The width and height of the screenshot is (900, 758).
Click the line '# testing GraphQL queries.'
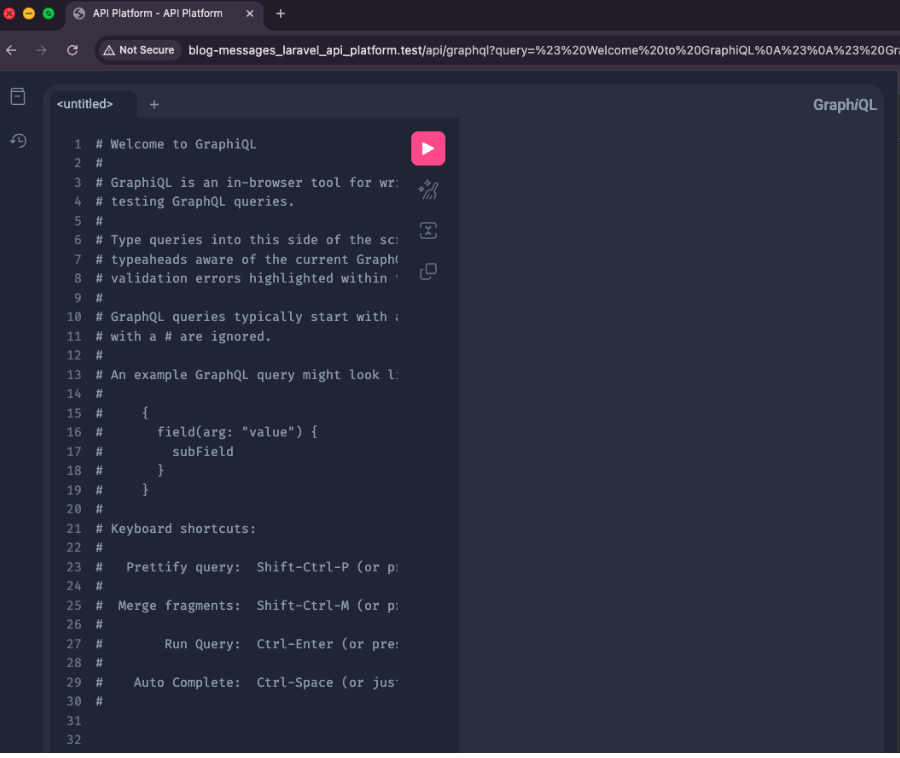point(195,201)
